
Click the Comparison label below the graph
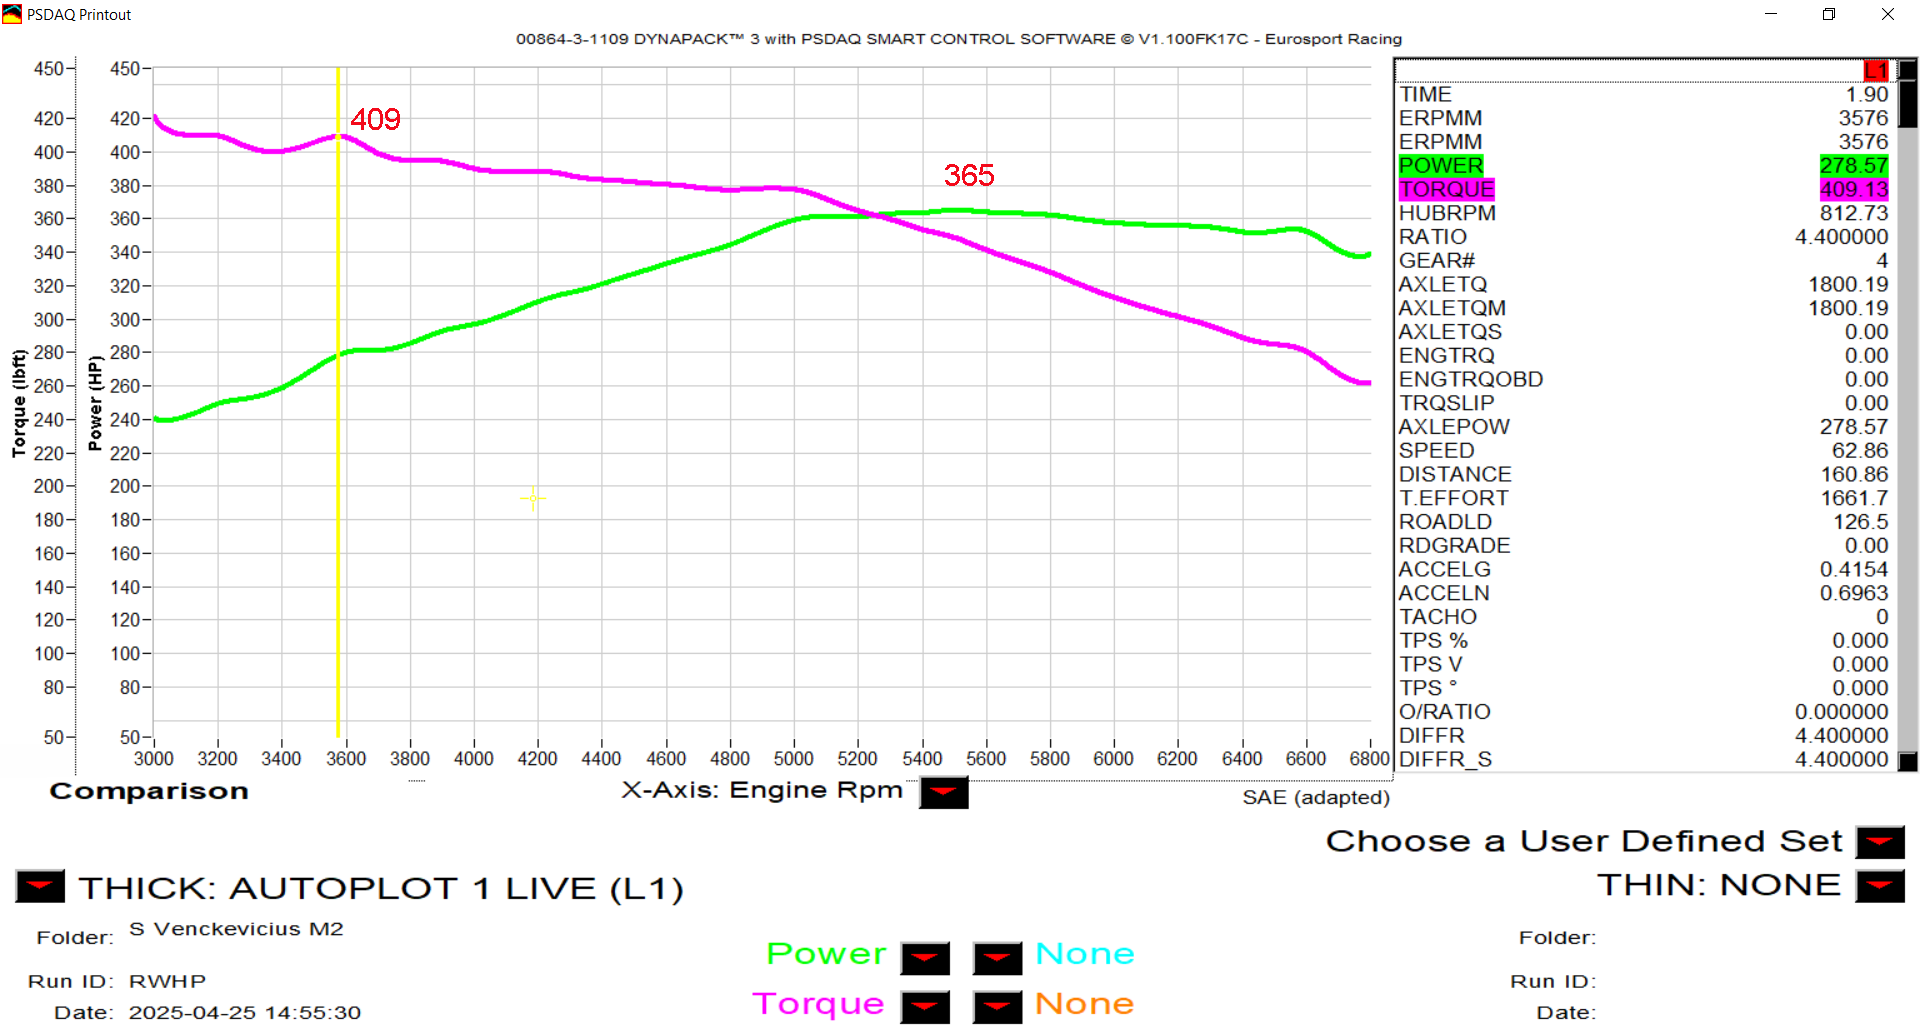point(149,791)
